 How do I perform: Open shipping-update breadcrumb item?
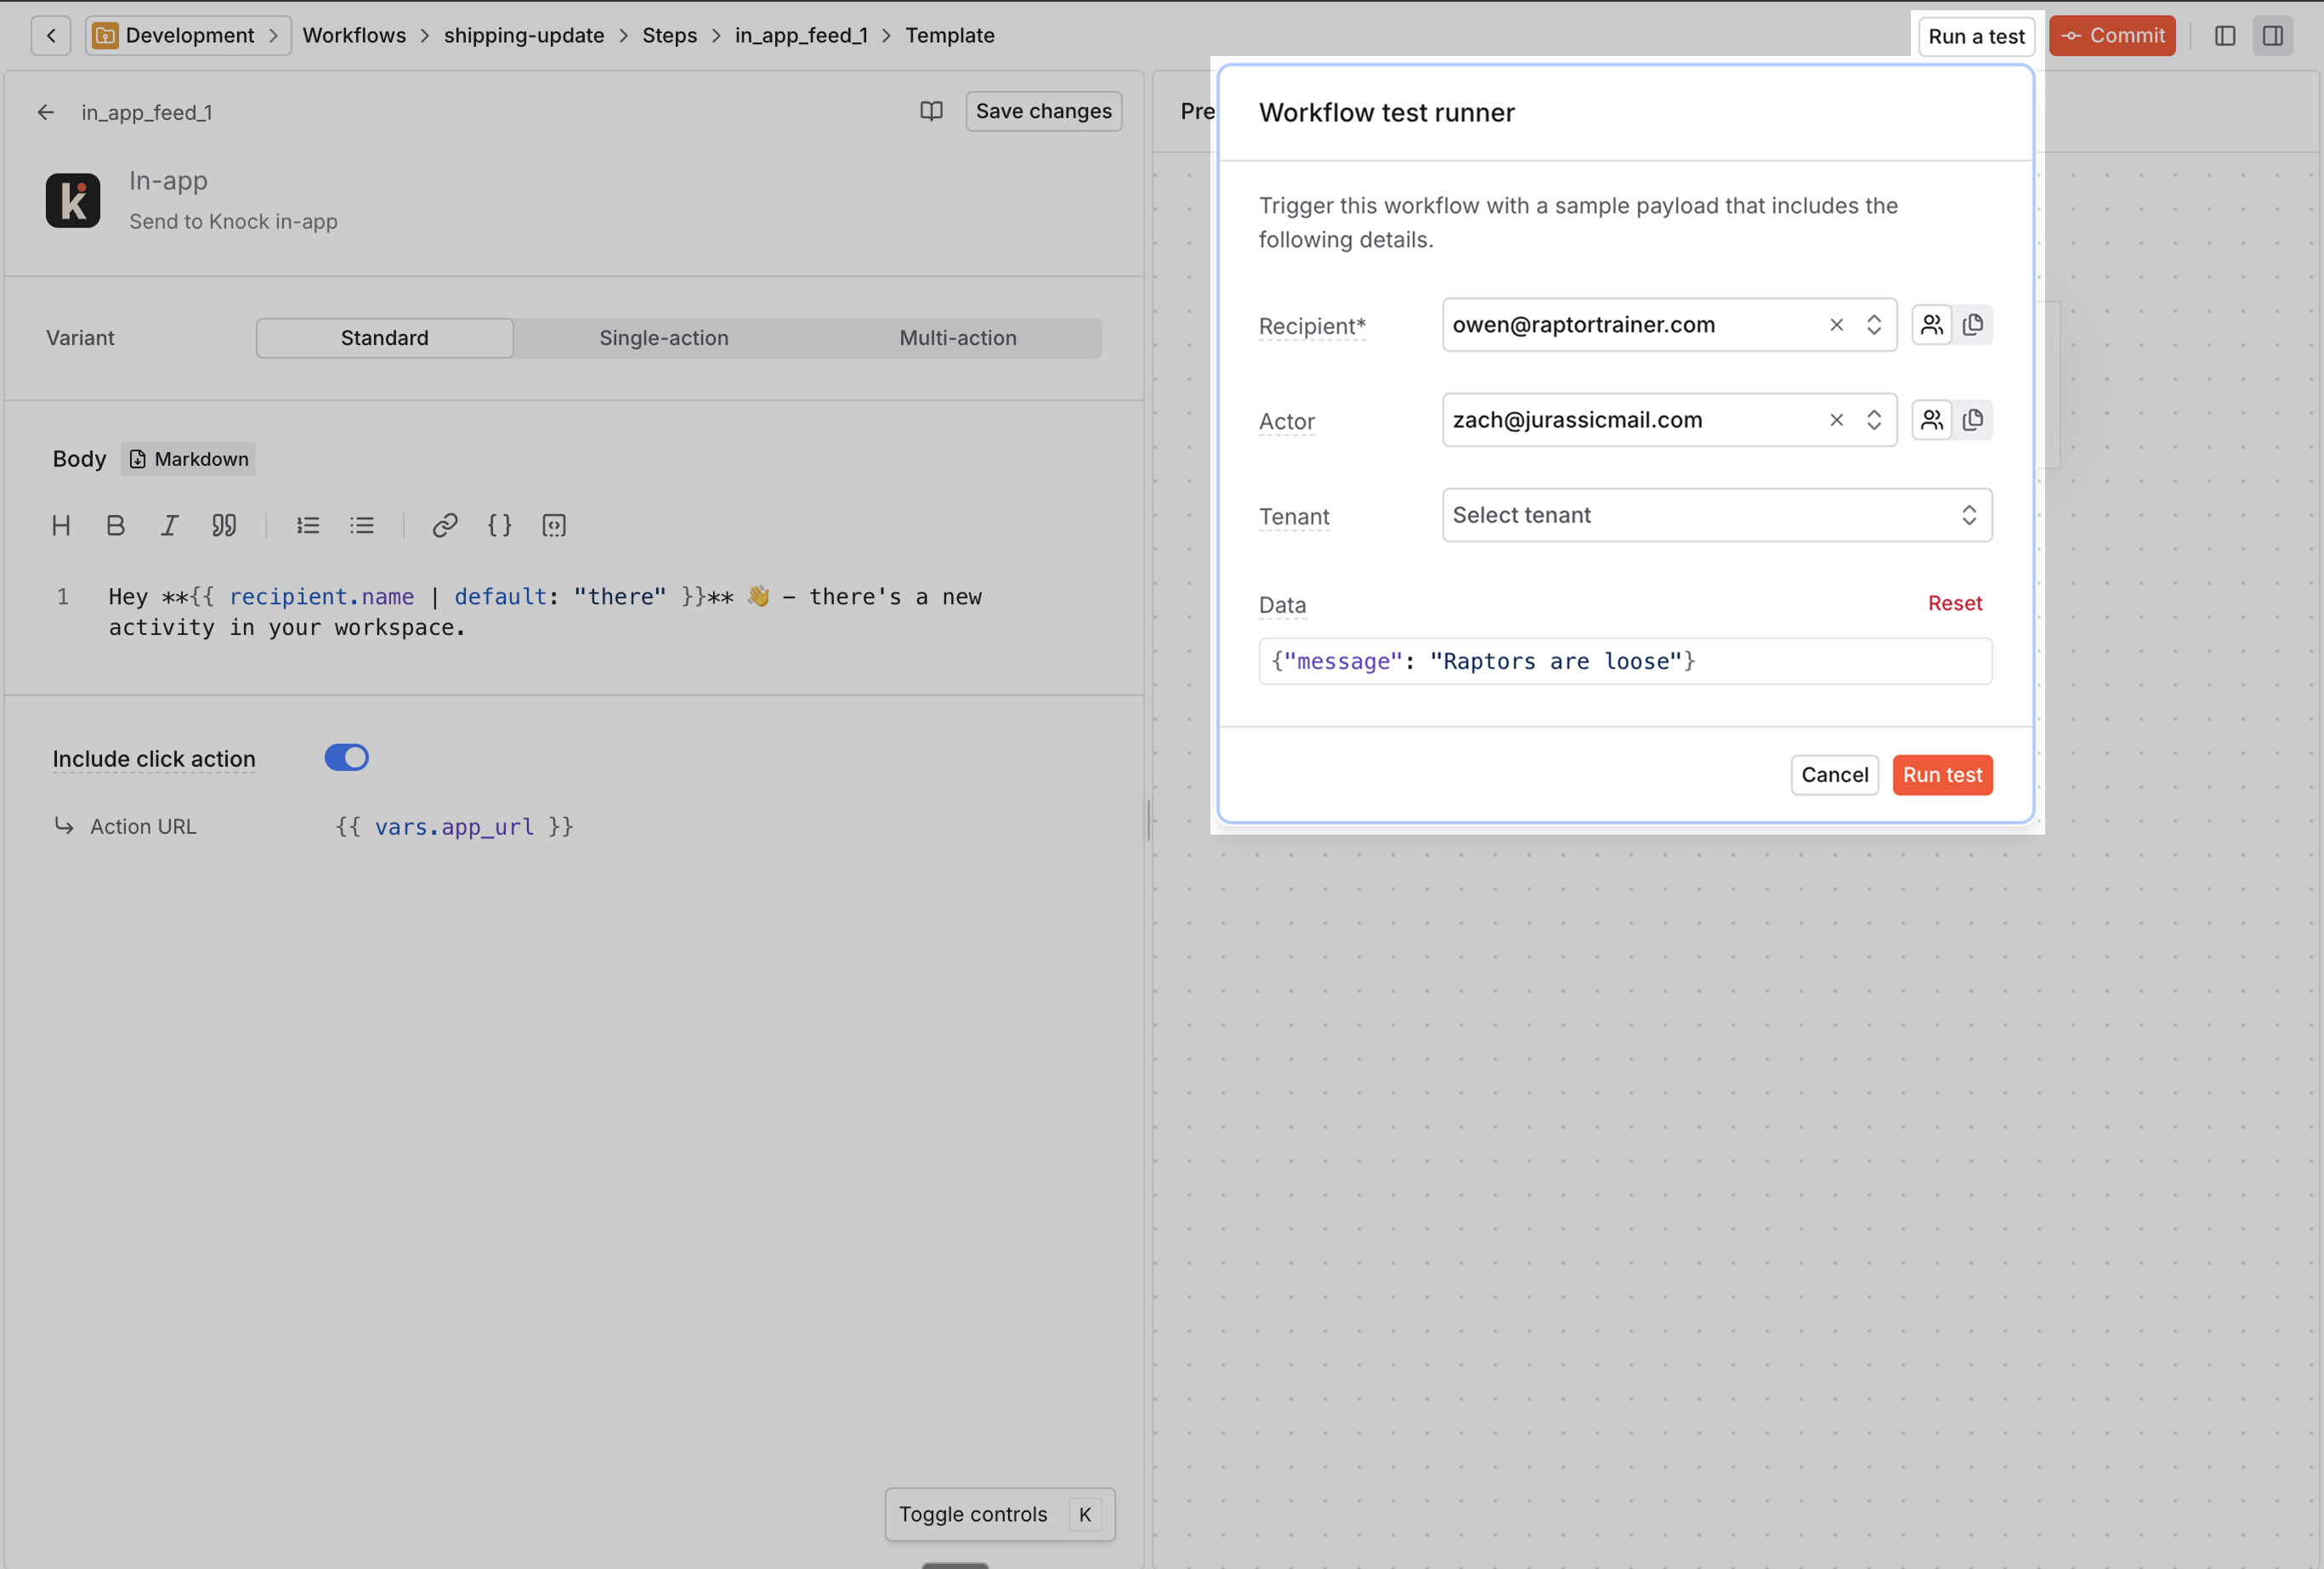[524, 36]
